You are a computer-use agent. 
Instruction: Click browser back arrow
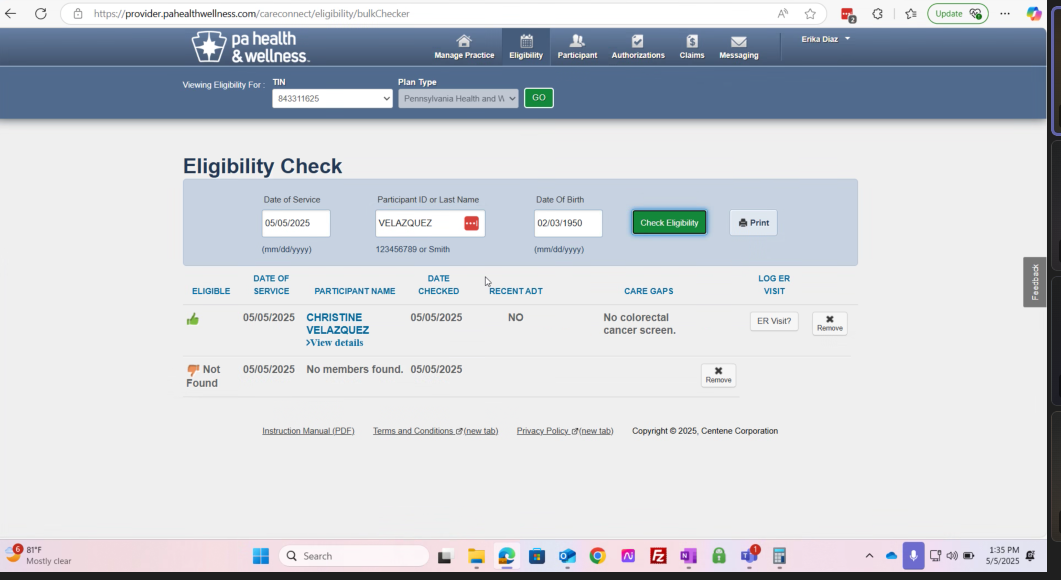(11, 14)
